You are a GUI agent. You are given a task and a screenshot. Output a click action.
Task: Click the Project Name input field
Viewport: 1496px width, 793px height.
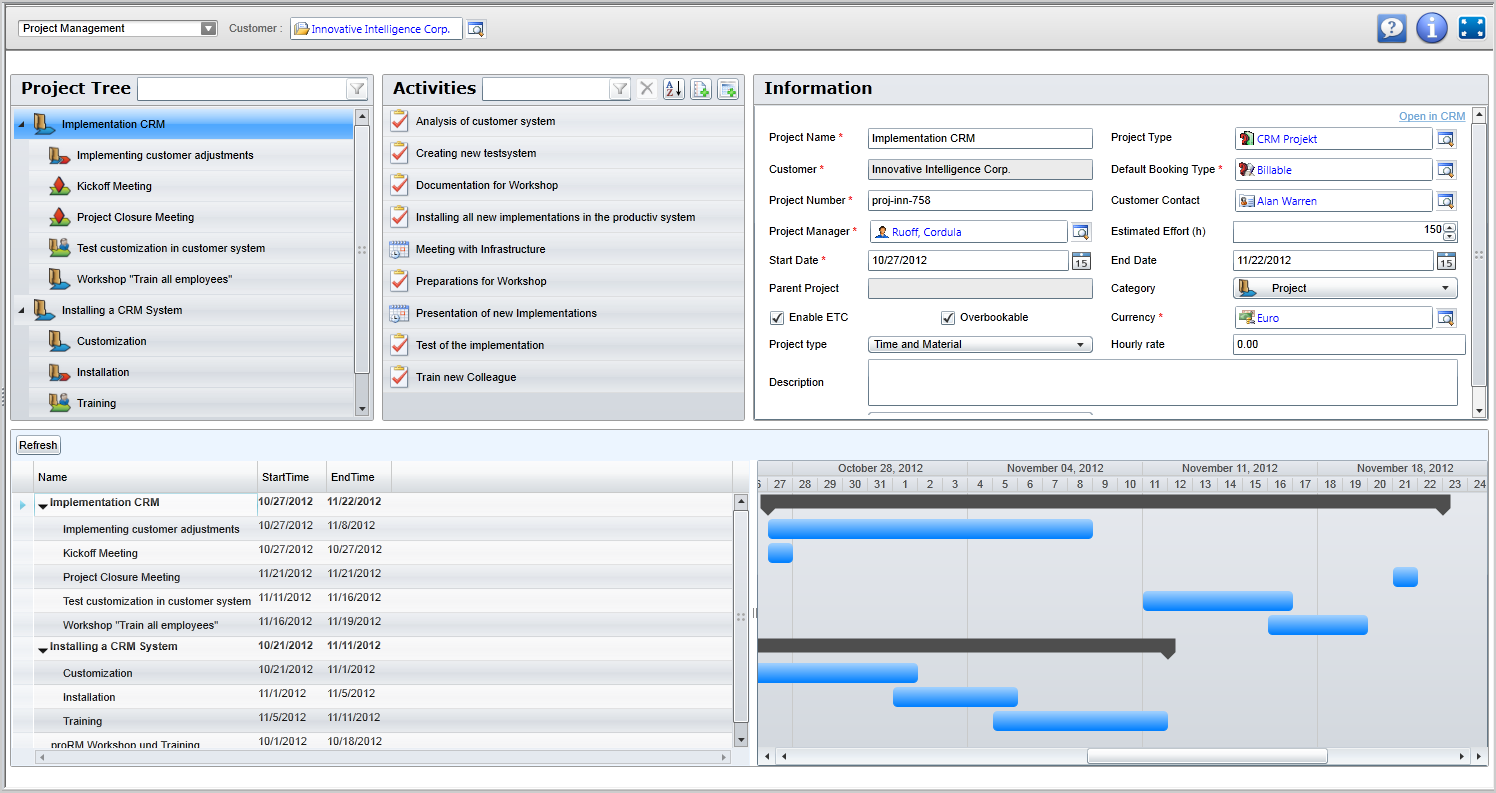980,138
